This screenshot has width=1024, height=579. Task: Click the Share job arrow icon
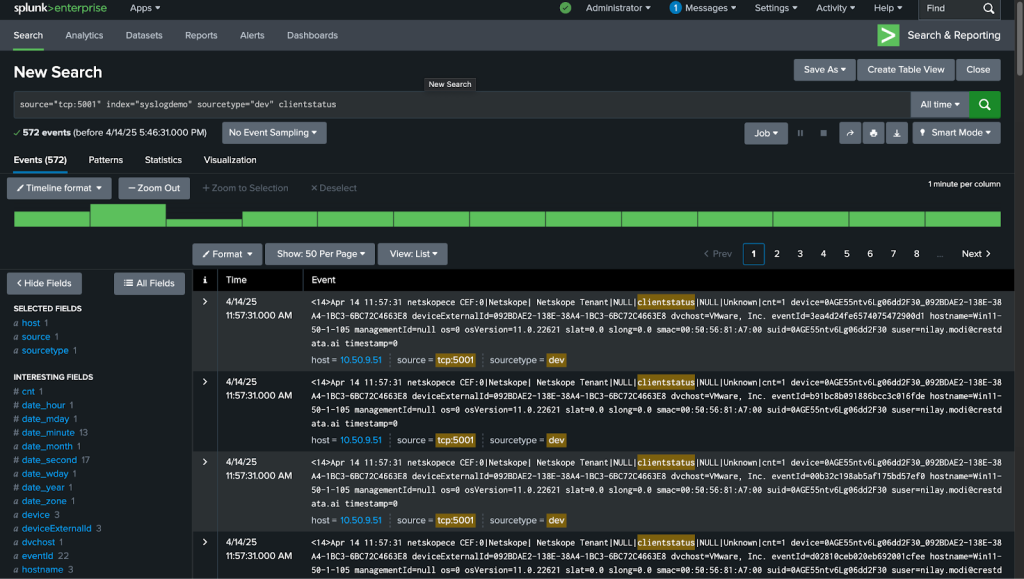tap(850, 133)
